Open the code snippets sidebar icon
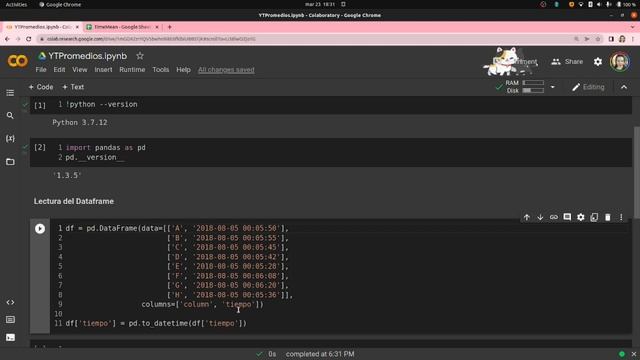This screenshot has width=640, height=360. click(x=10, y=302)
